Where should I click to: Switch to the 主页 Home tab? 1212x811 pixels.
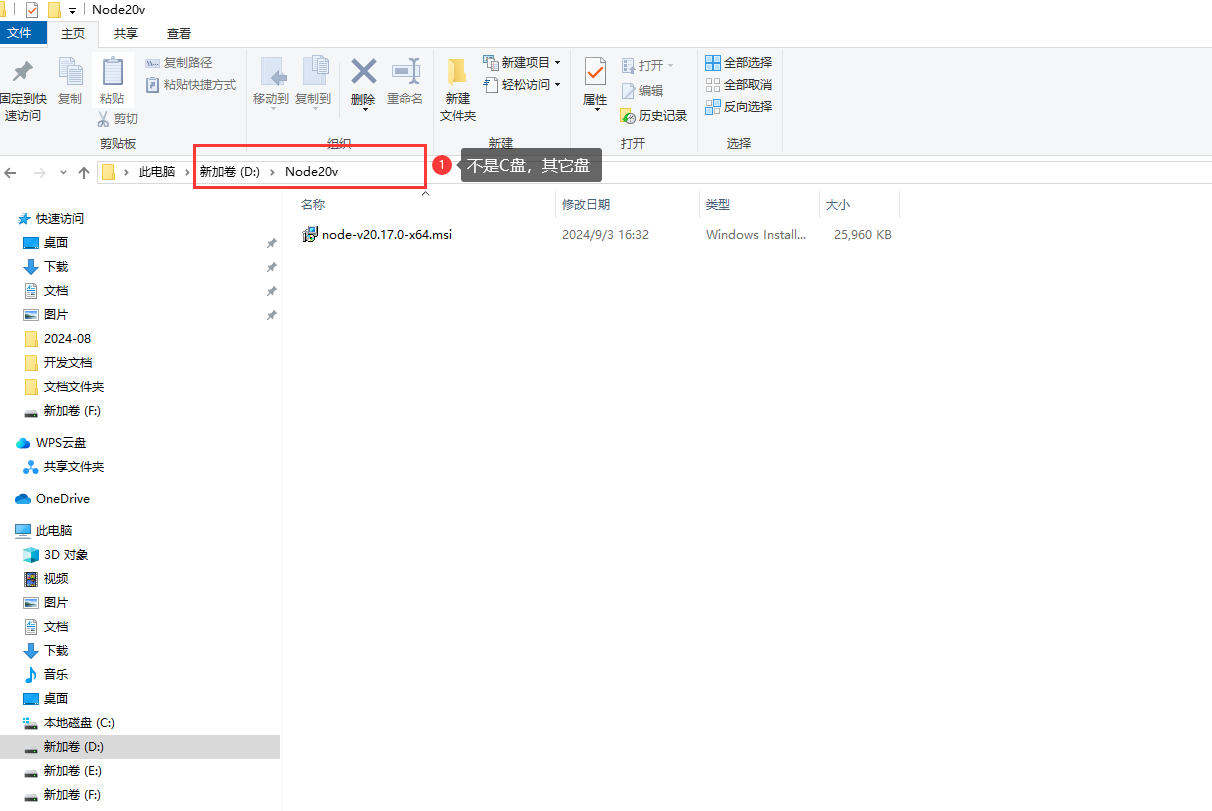pos(73,33)
